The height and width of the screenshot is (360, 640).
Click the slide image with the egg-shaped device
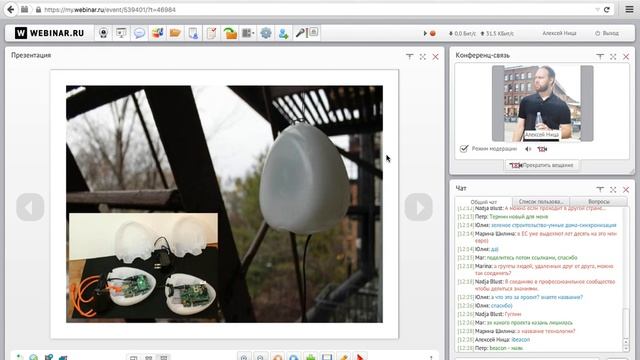point(224,204)
